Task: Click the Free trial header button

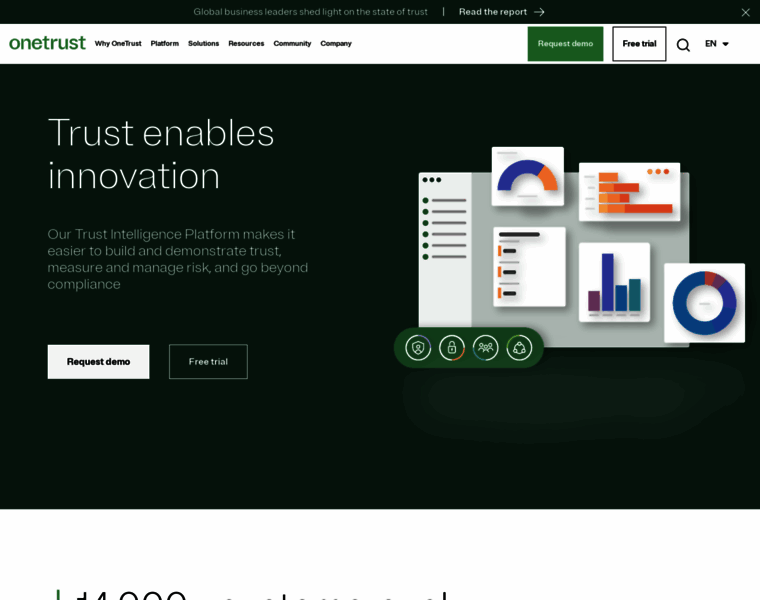Action: pyautogui.click(x=639, y=44)
